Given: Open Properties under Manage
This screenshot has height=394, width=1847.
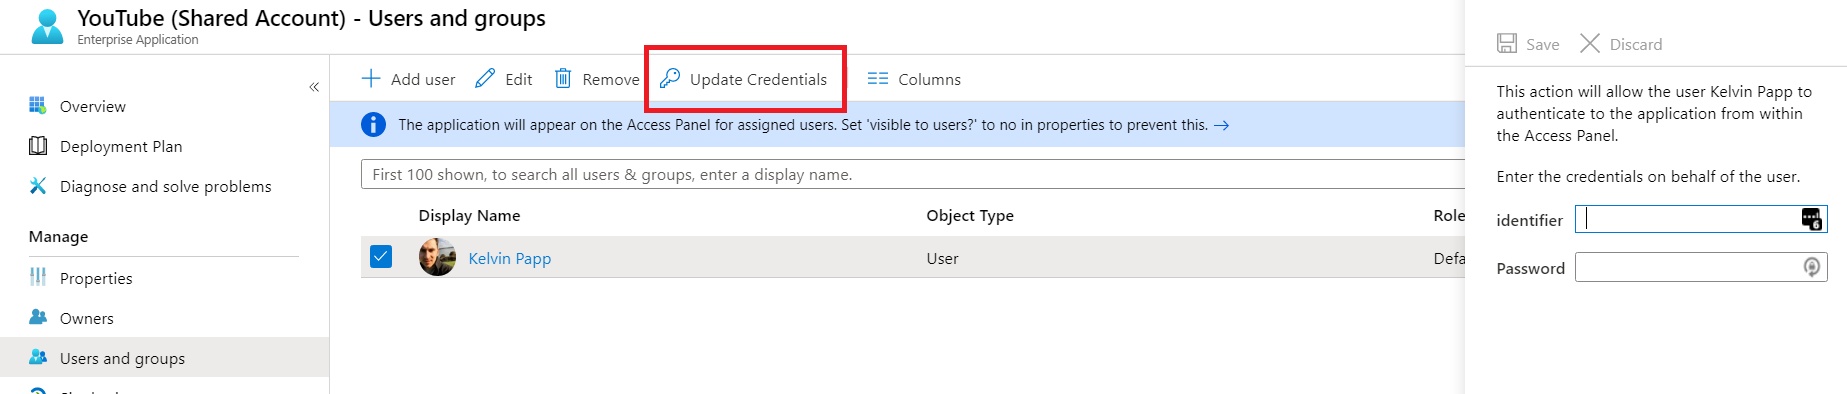Looking at the screenshot, I should click(x=96, y=278).
